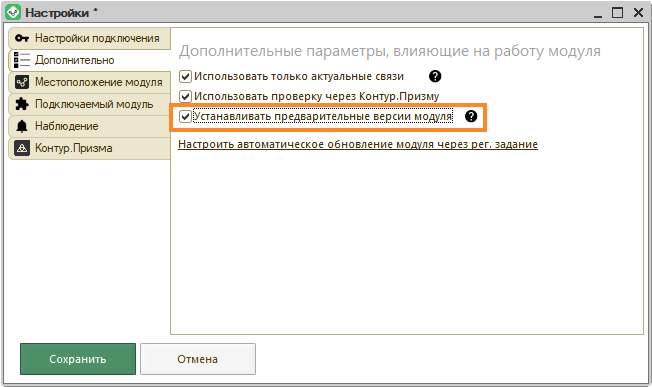Click the prism icon beside Контур.Призма
The height and width of the screenshot is (387, 652).
(22, 148)
